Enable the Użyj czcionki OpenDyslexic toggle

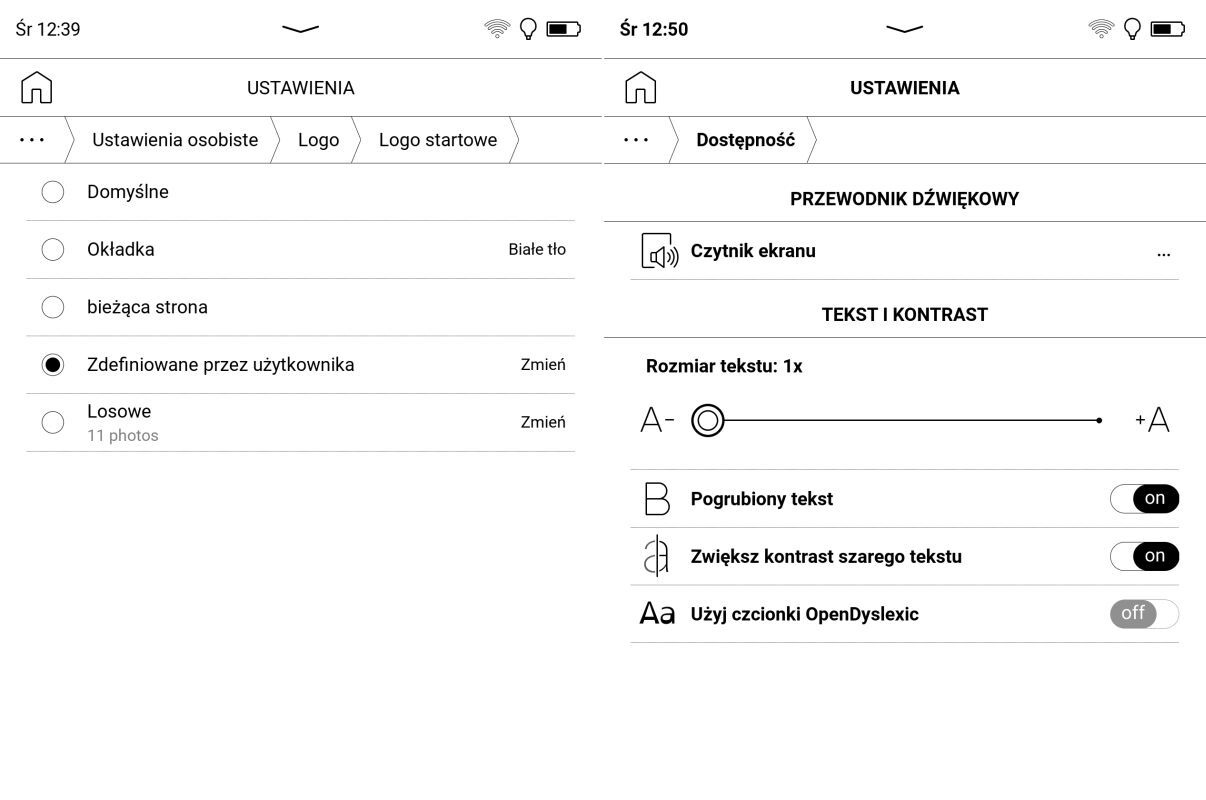pos(1144,614)
